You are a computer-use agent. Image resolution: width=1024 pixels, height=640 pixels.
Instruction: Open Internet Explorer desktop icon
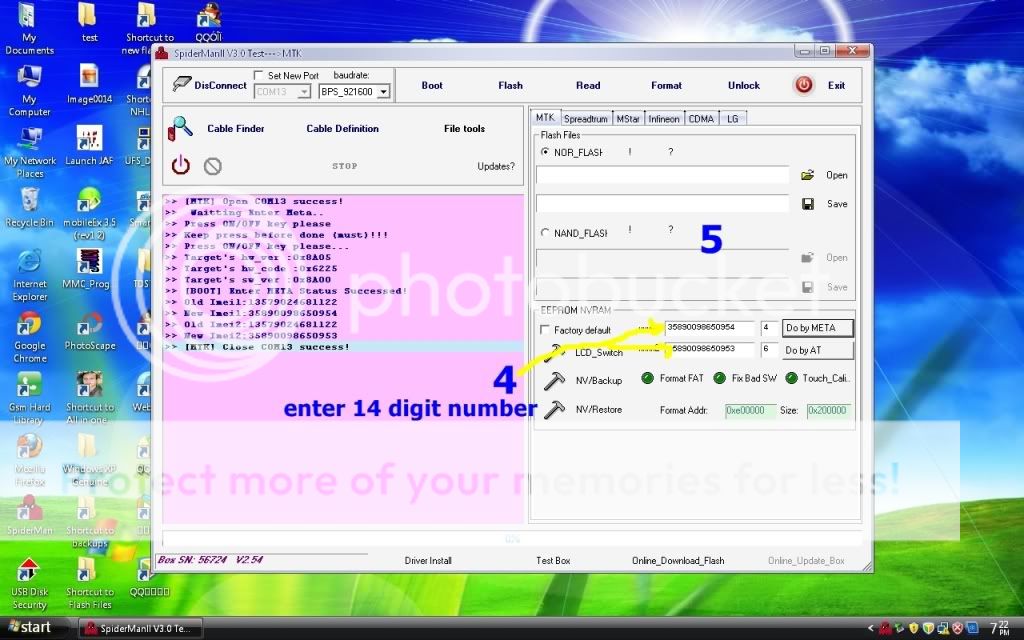click(x=29, y=275)
